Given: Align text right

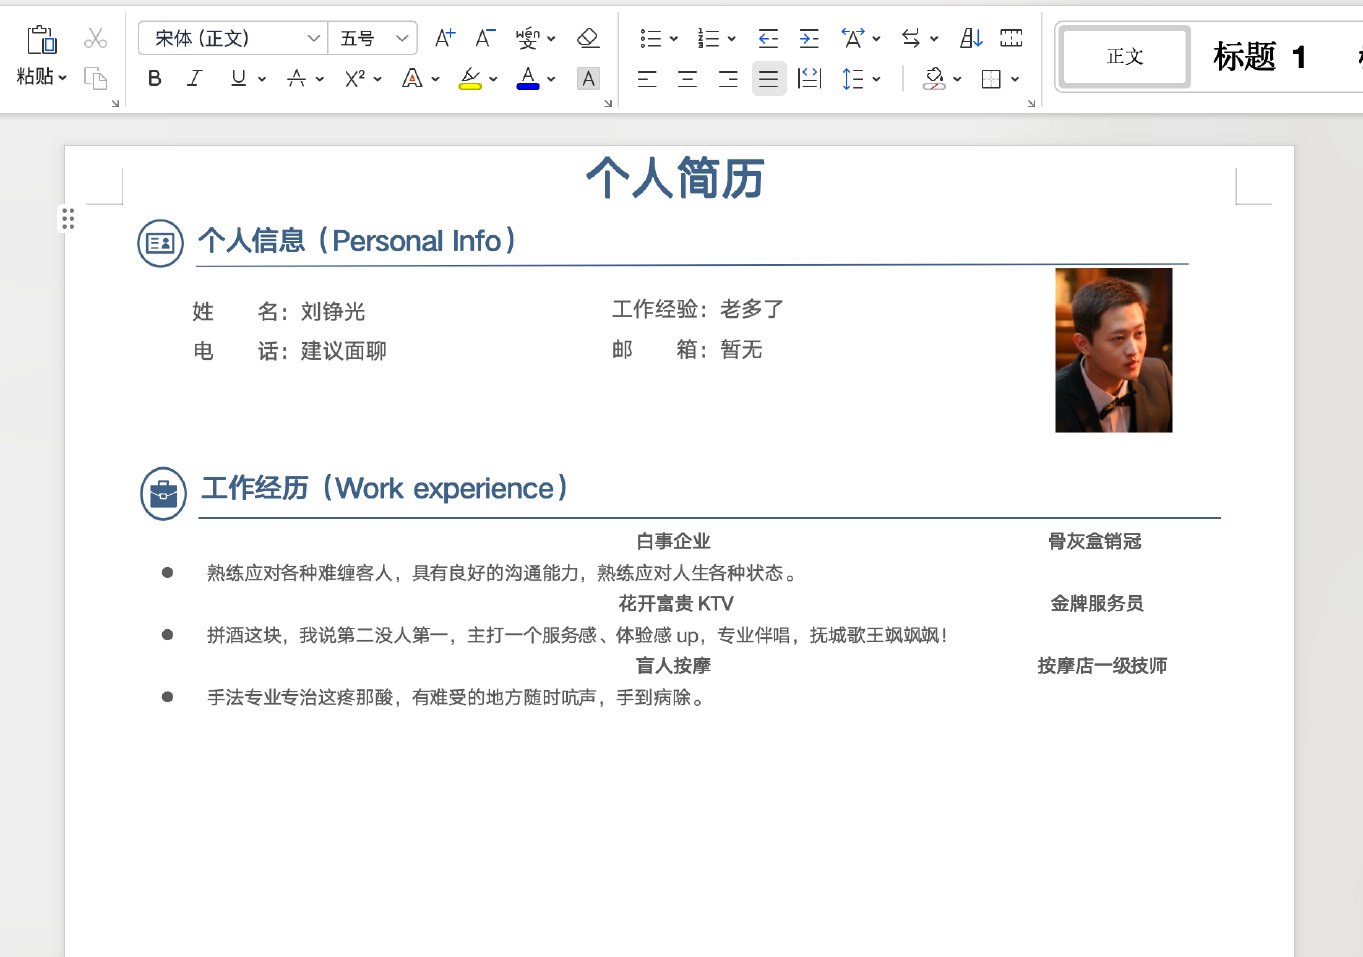Looking at the screenshot, I should click(x=728, y=78).
